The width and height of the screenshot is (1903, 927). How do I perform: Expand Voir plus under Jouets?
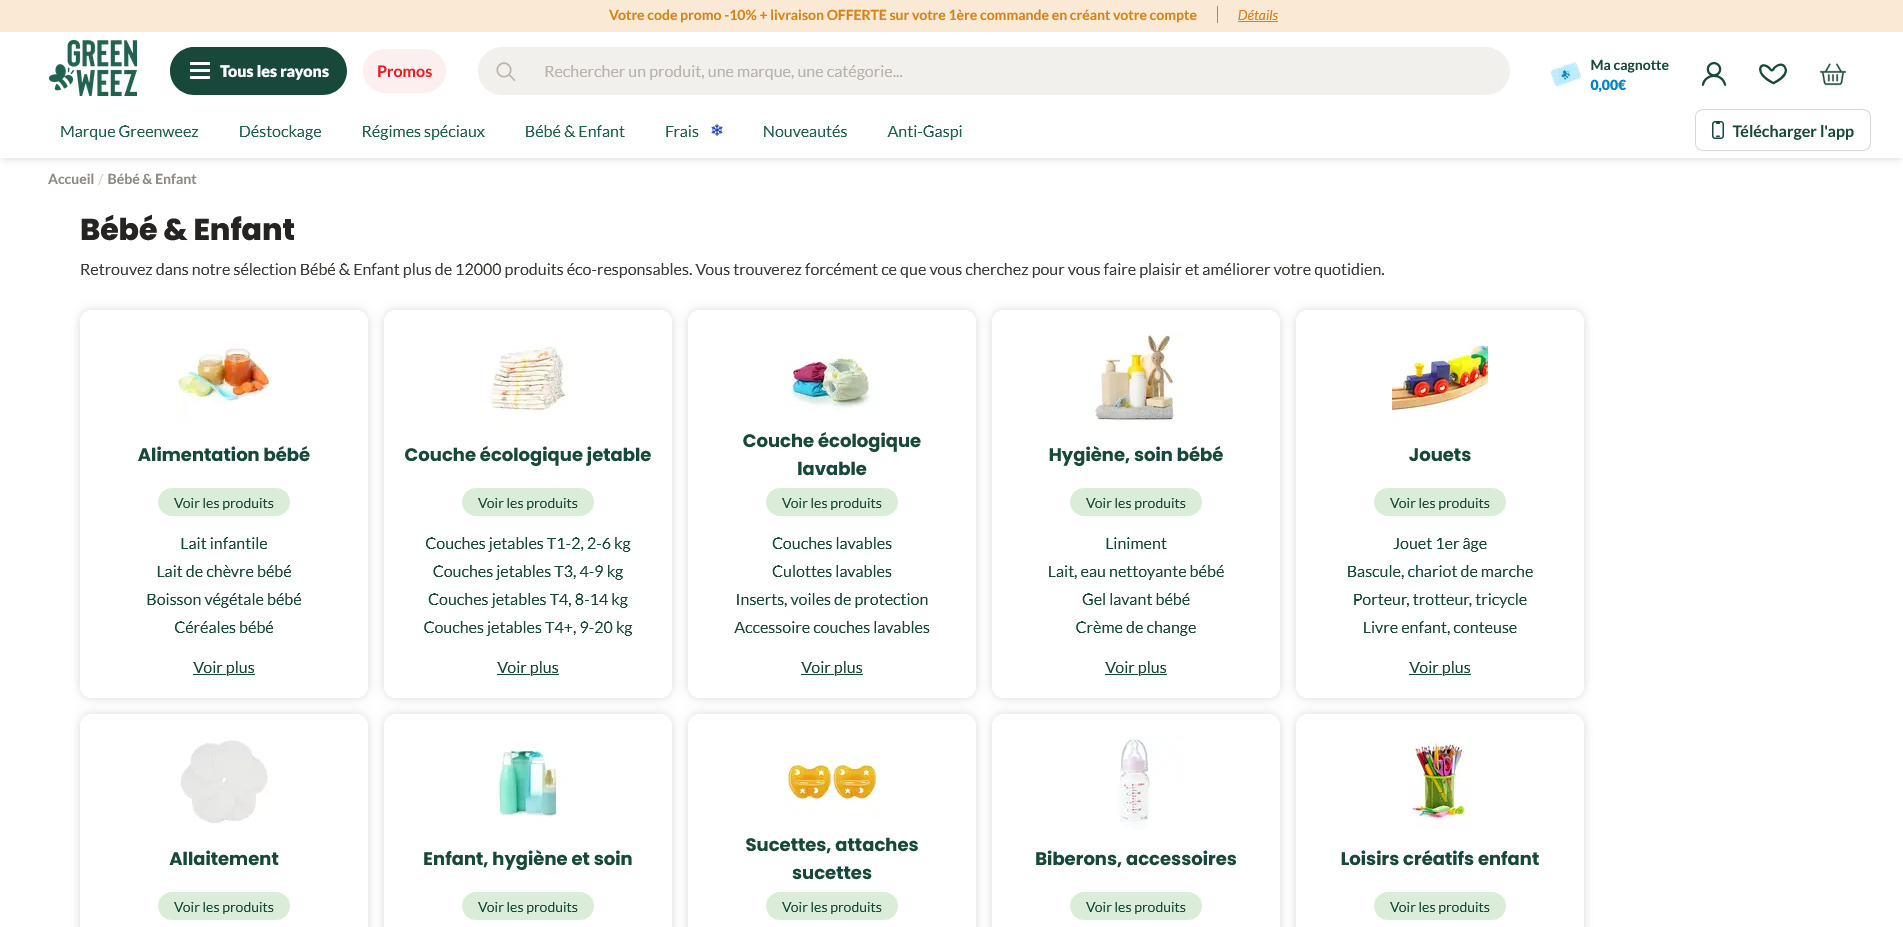(1440, 667)
